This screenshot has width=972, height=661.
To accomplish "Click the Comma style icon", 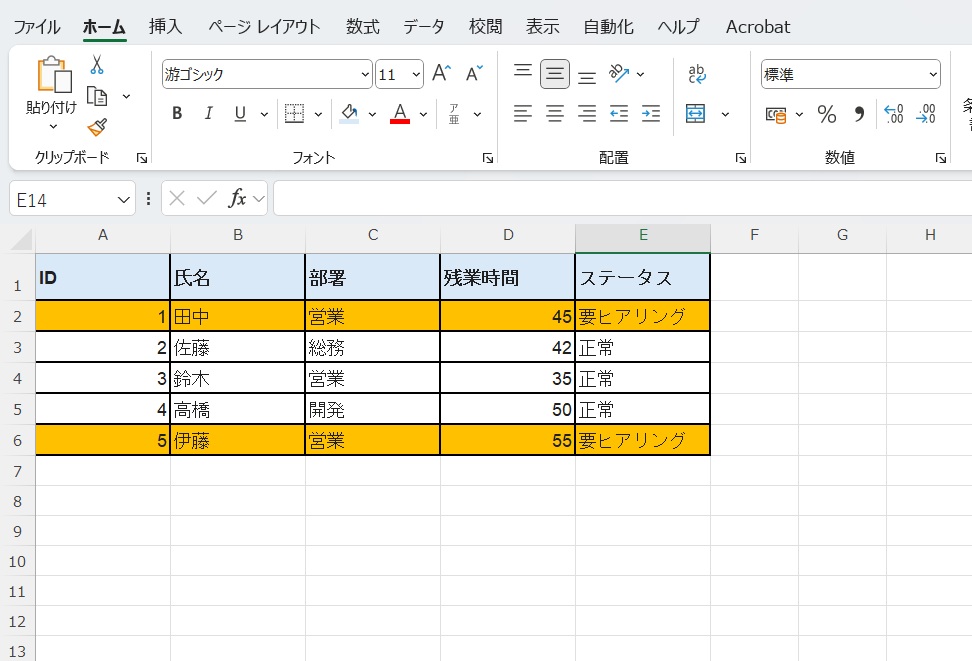I will coord(858,114).
